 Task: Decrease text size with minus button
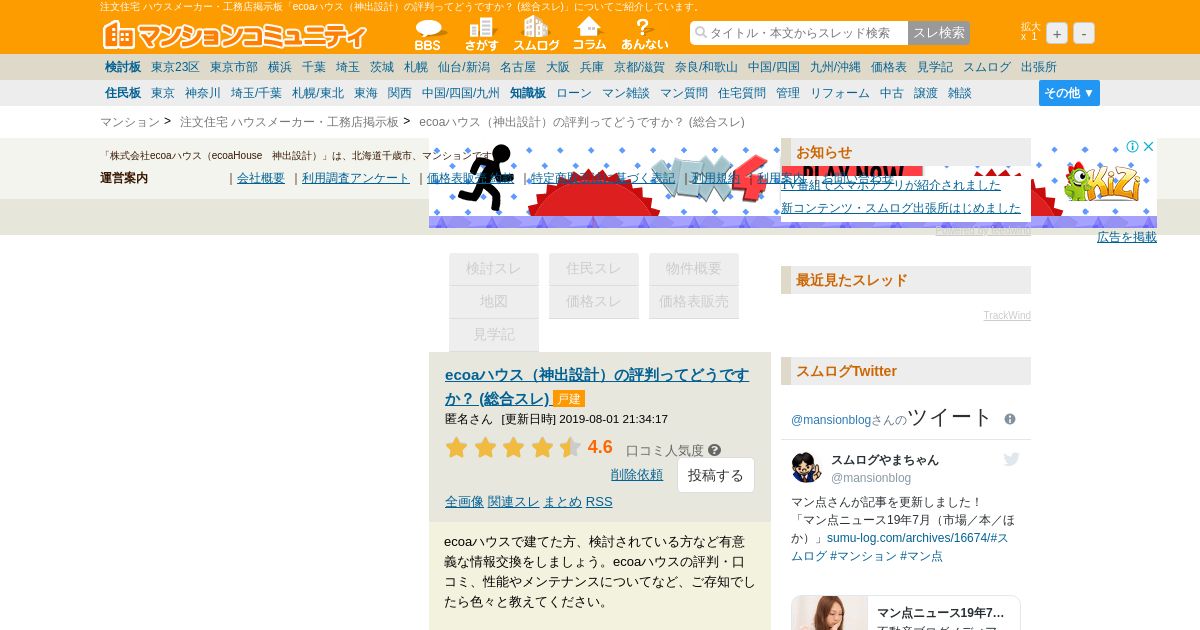[x=1084, y=33]
